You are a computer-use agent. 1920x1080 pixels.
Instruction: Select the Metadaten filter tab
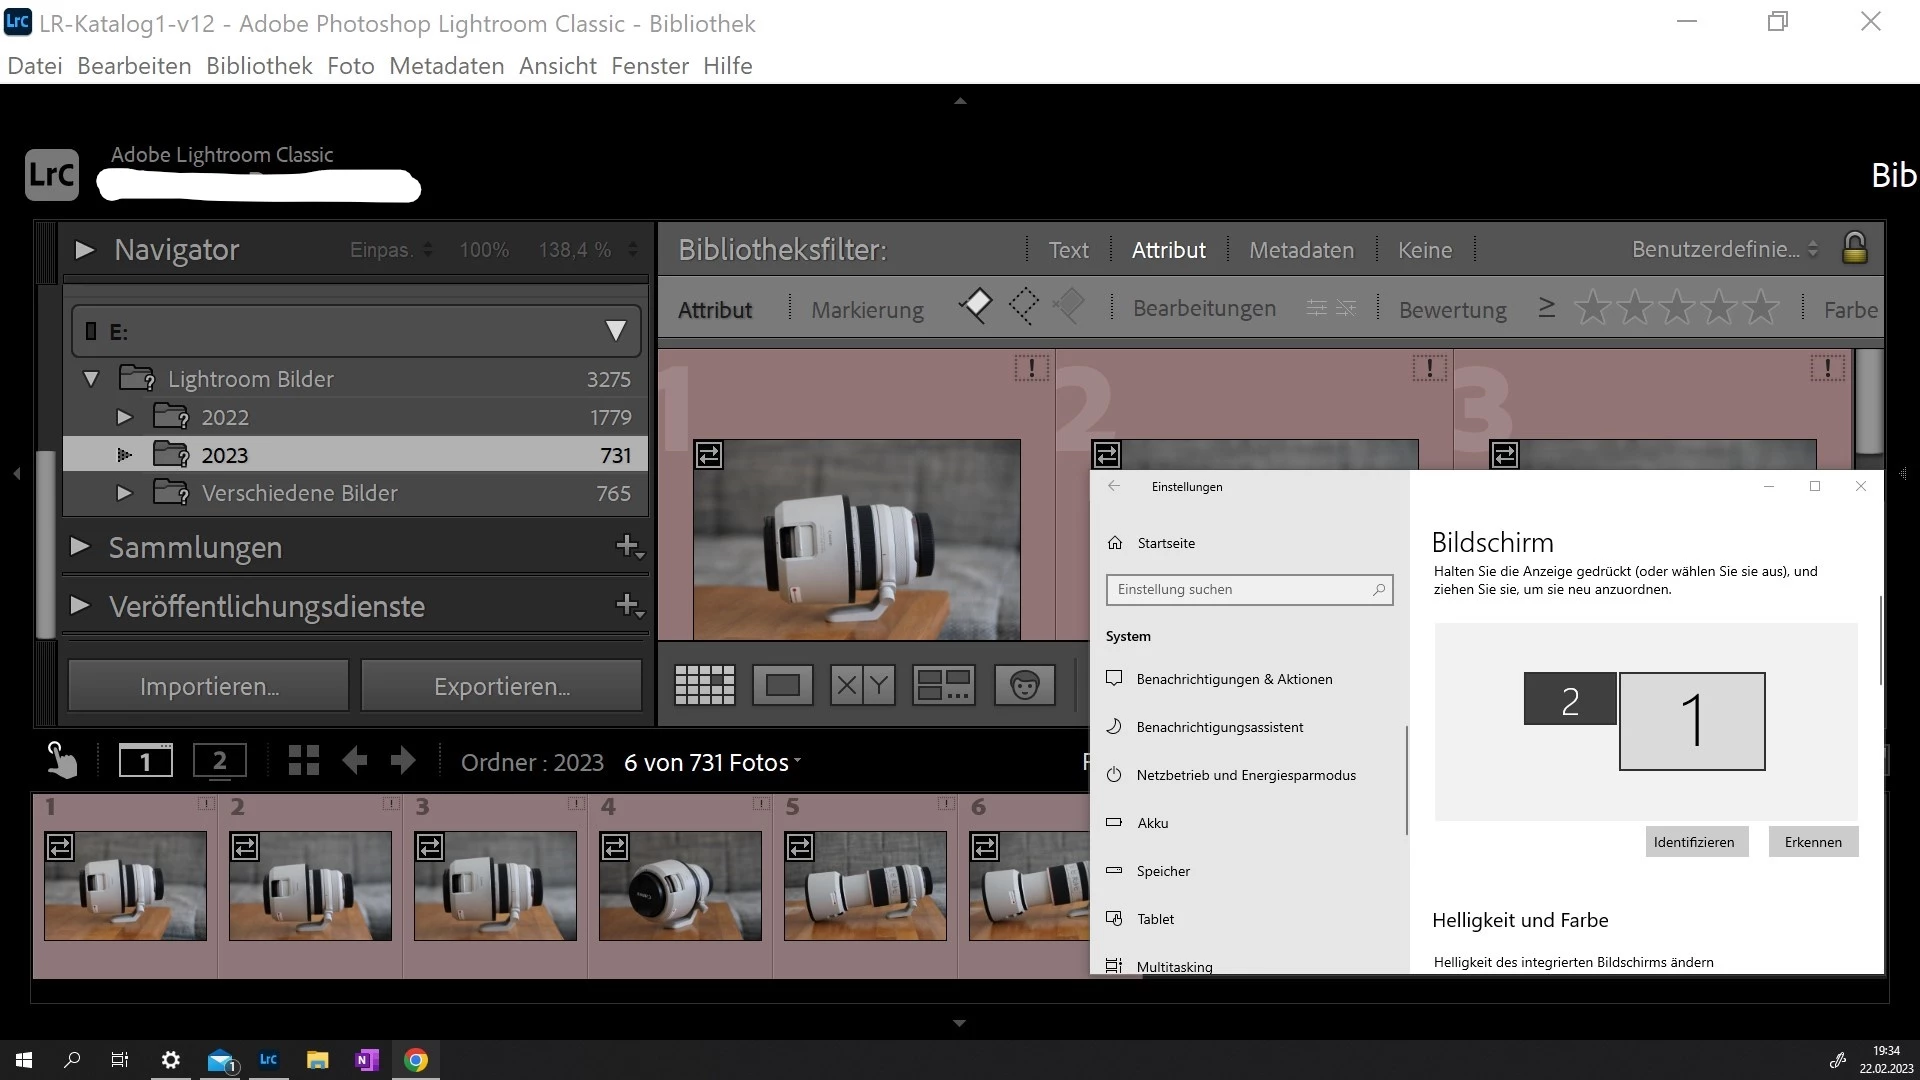pos(1301,250)
